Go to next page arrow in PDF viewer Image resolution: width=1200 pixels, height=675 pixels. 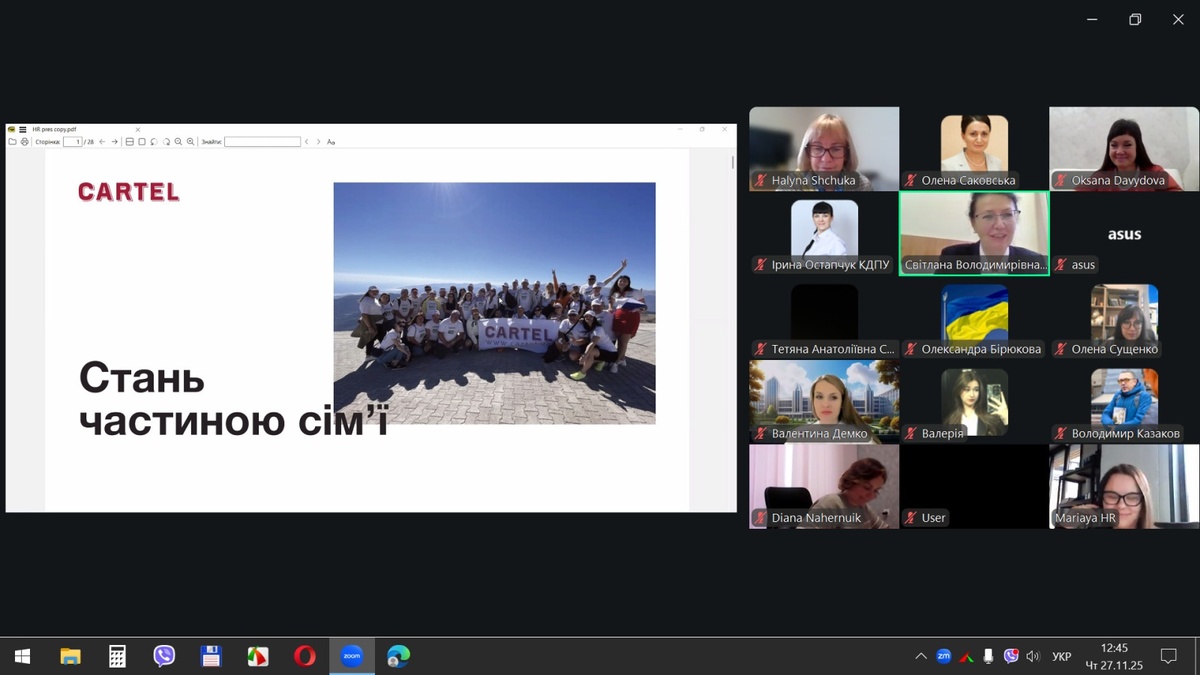[x=114, y=142]
